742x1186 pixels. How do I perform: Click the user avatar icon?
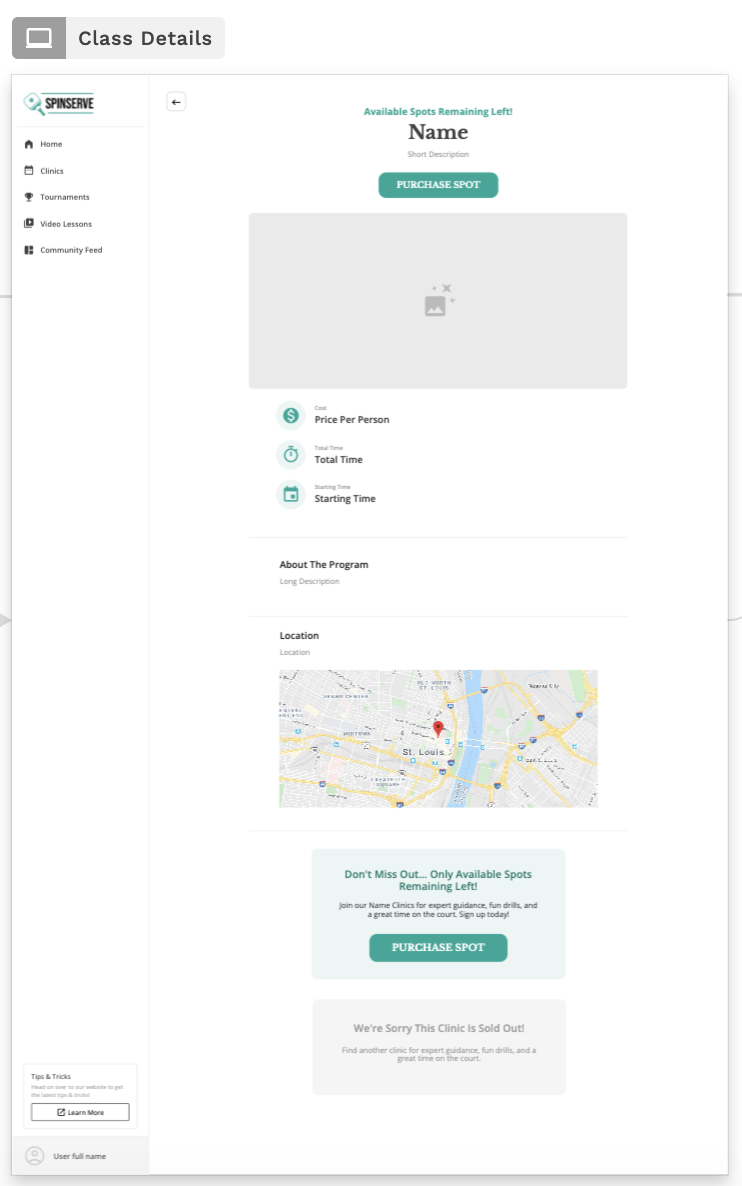pos(34,1156)
